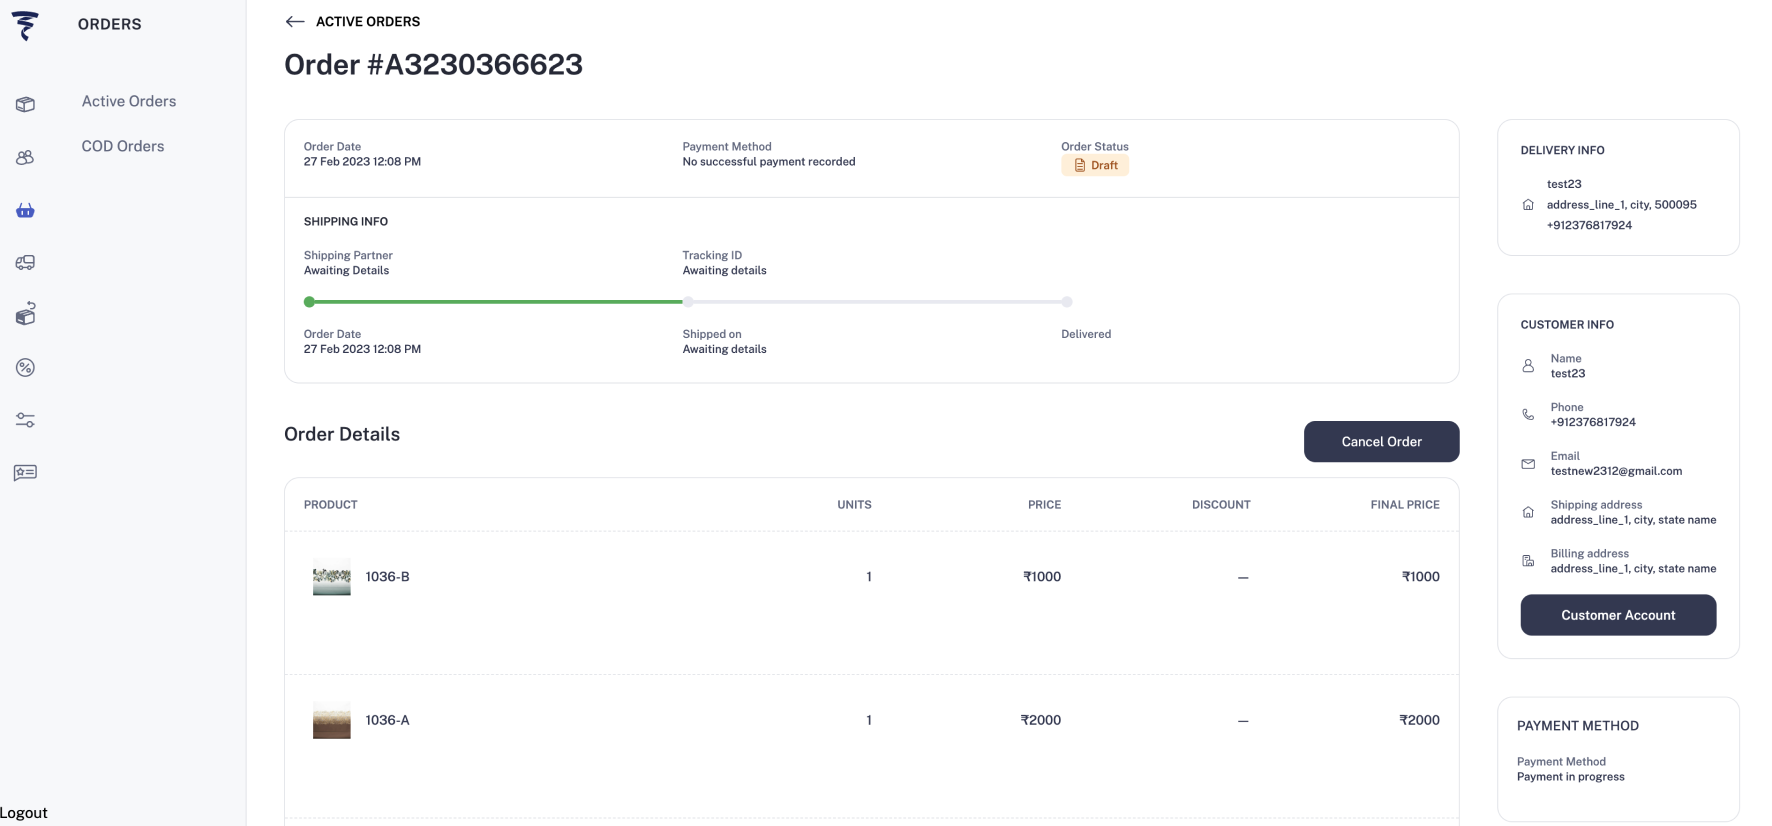1772x826 pixels.
Task: Click the 1036-A product thumbnail
Action: coord(331,720)
